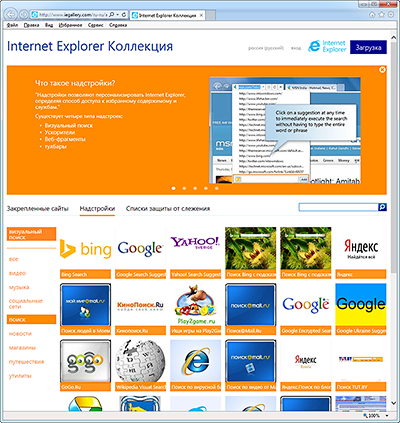This screenshot has width=400, height=423.
Task: Open the zoom level dropdown arrow in the status bar
Action: 387,416
